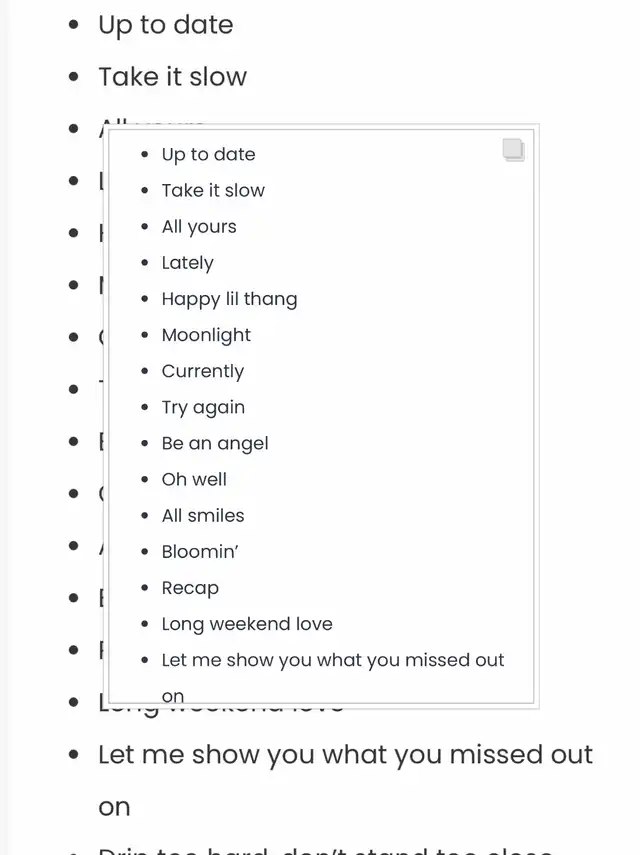The height and width of the screenshot is (855, 640).
Task: Select the "Moonlight" entry
Action: (206, 335)
